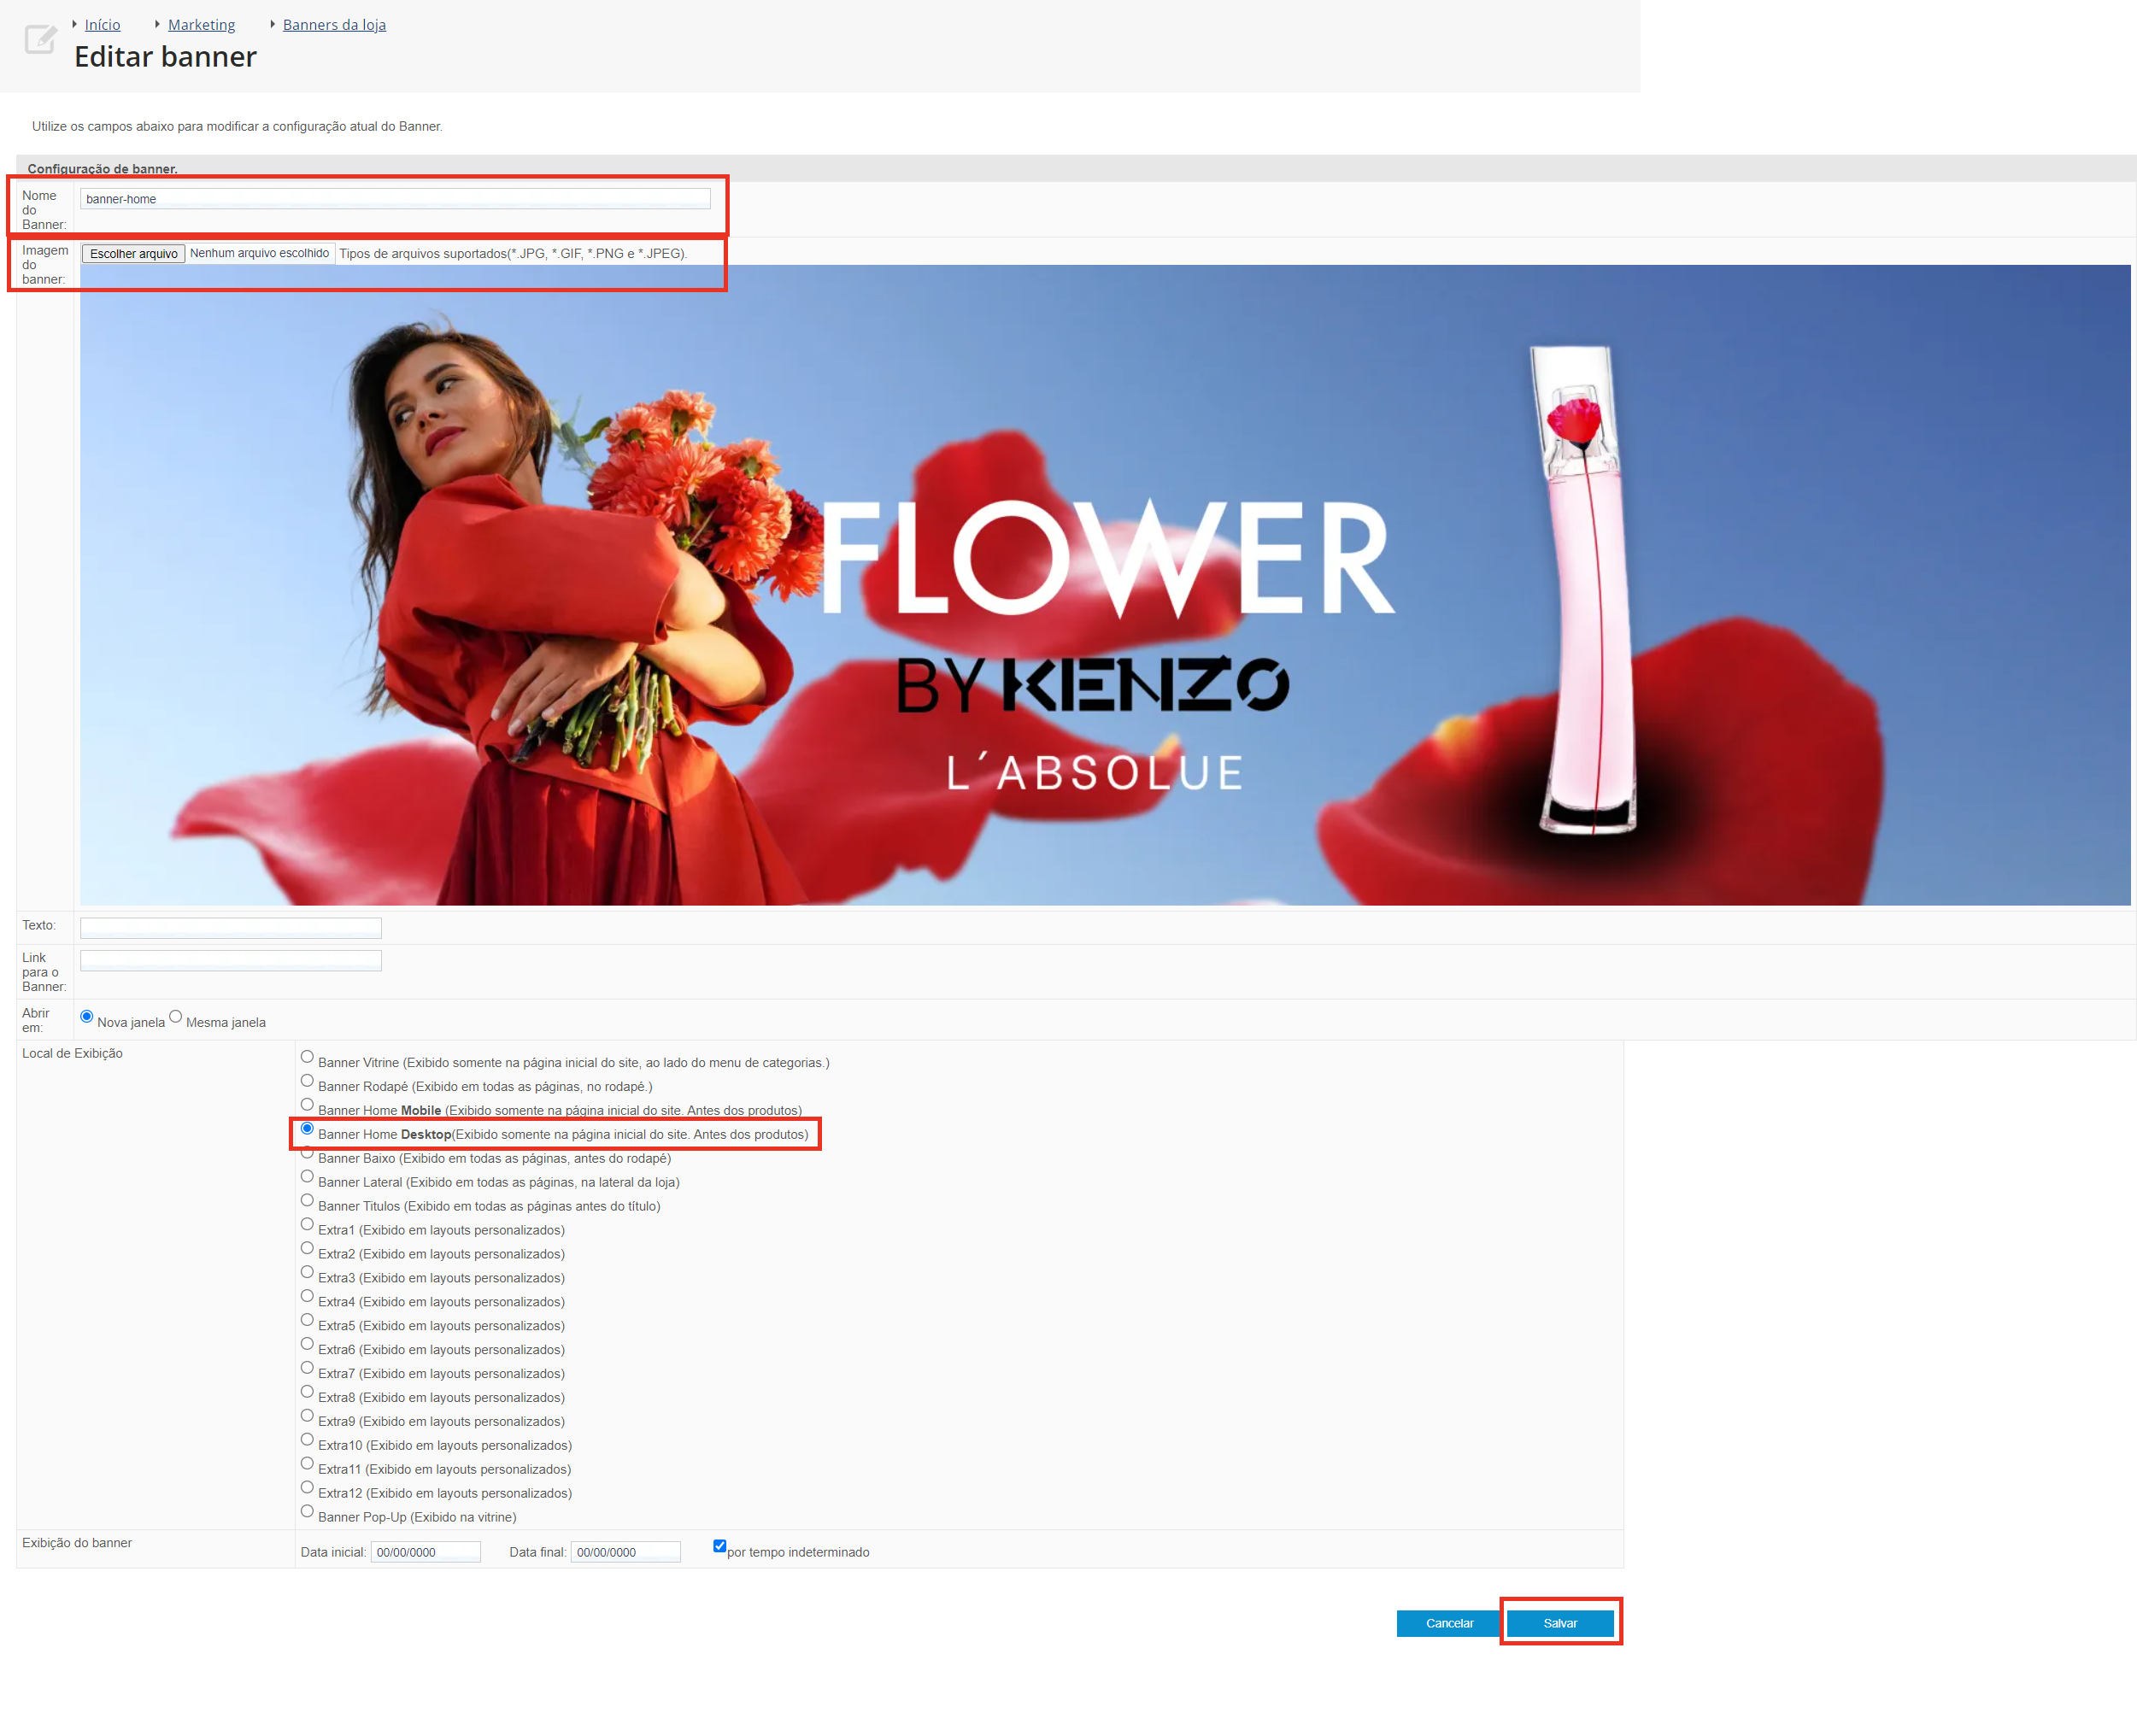Select the Banner Rodapé radio option
The height and width of the screenshot is (1736, 2137).
(307, 1081)
